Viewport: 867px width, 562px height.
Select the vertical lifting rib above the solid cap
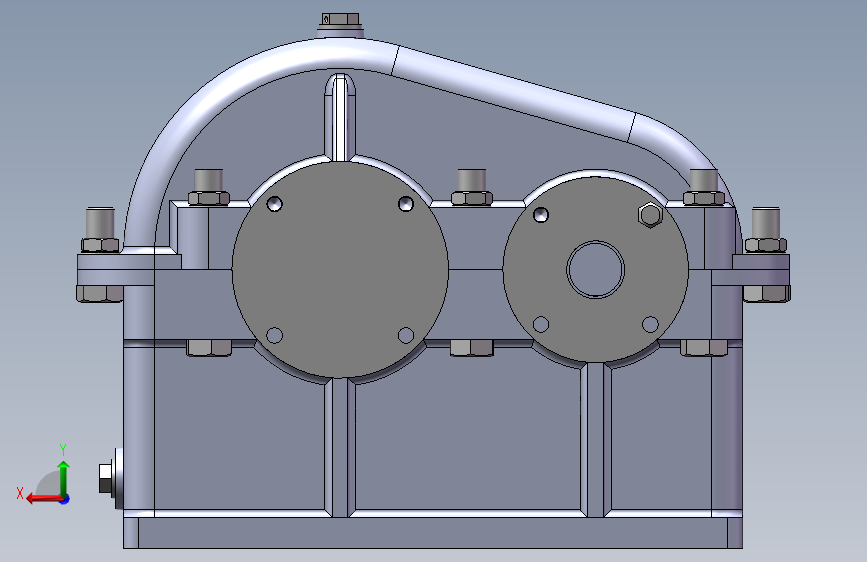[x=340, y=117]
